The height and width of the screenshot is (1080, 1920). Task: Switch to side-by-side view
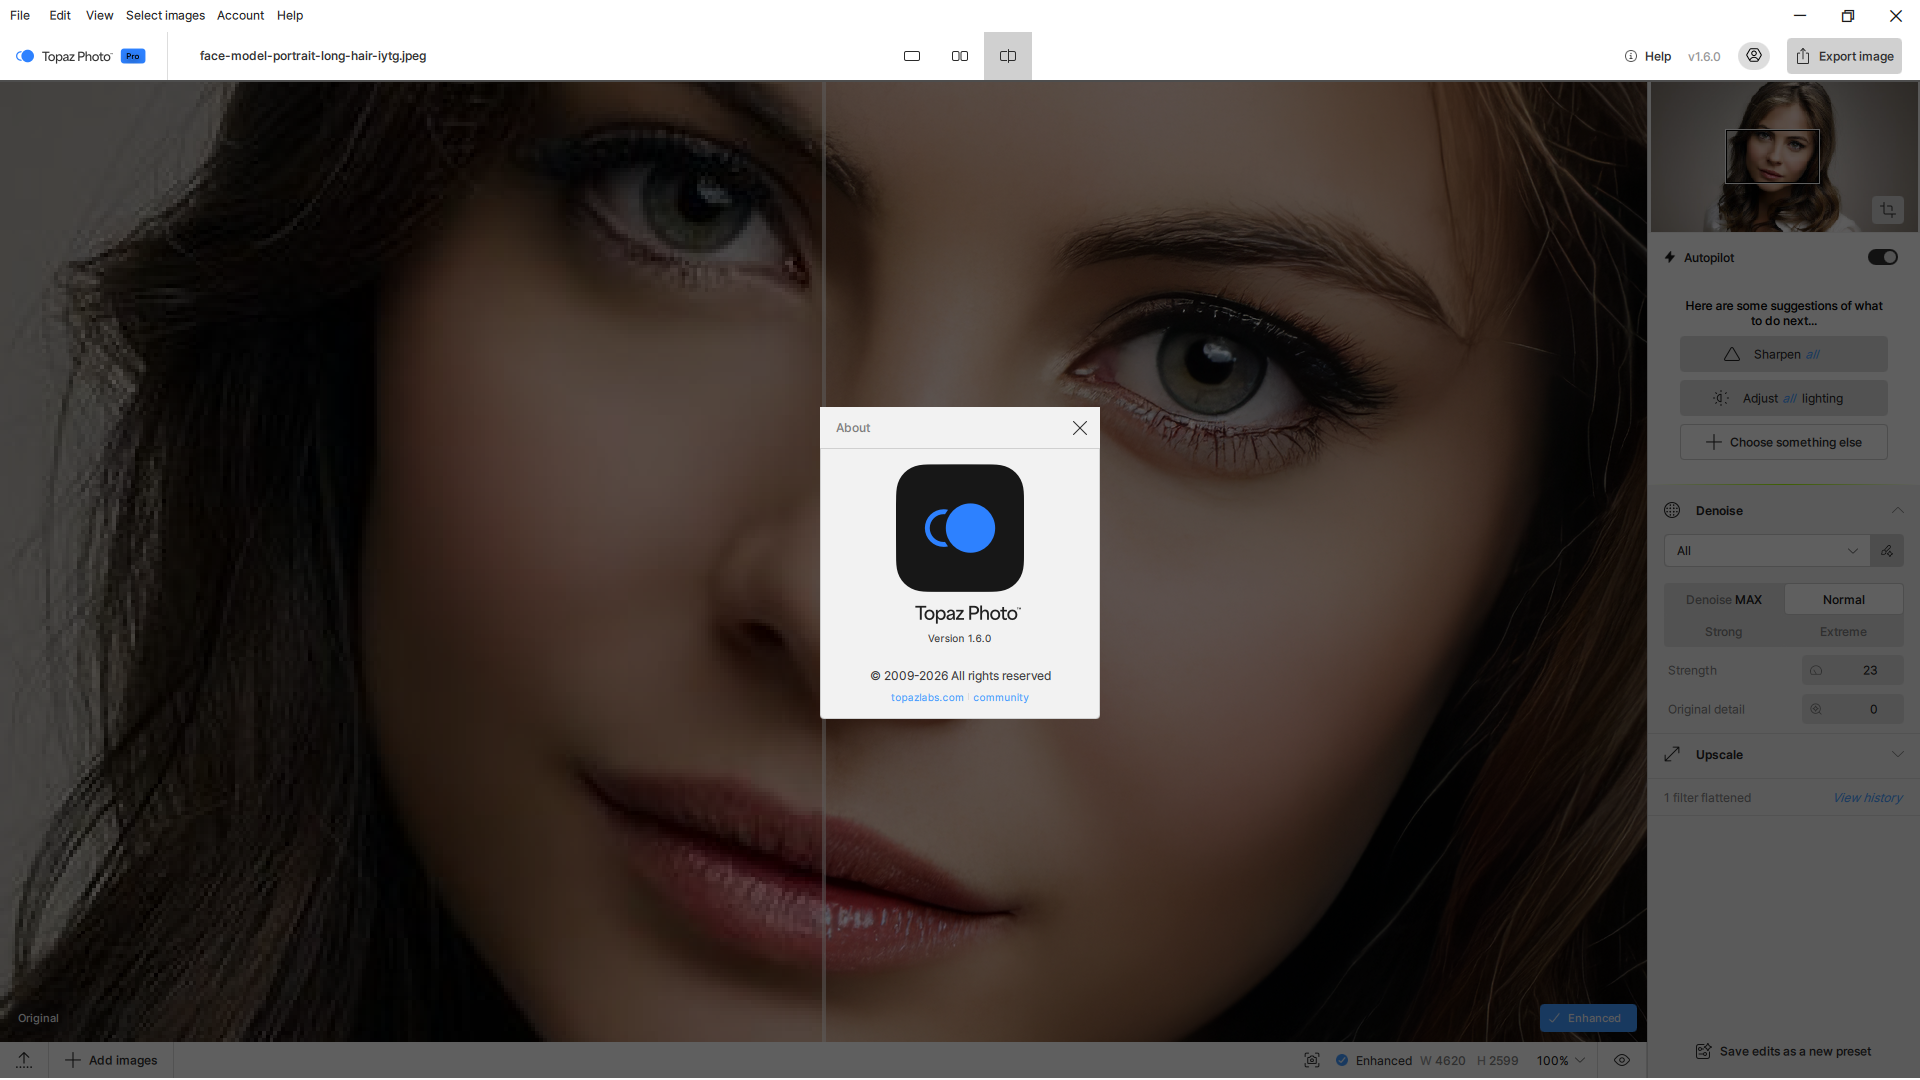tap(960, 56)
